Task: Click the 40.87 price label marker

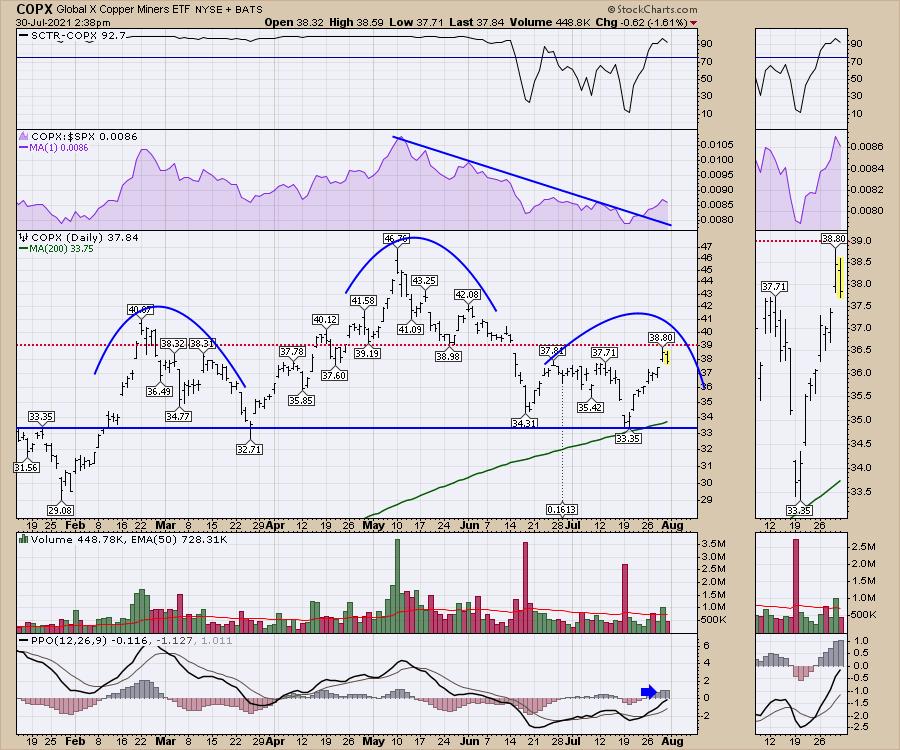Action: click(x=141, y=310)
